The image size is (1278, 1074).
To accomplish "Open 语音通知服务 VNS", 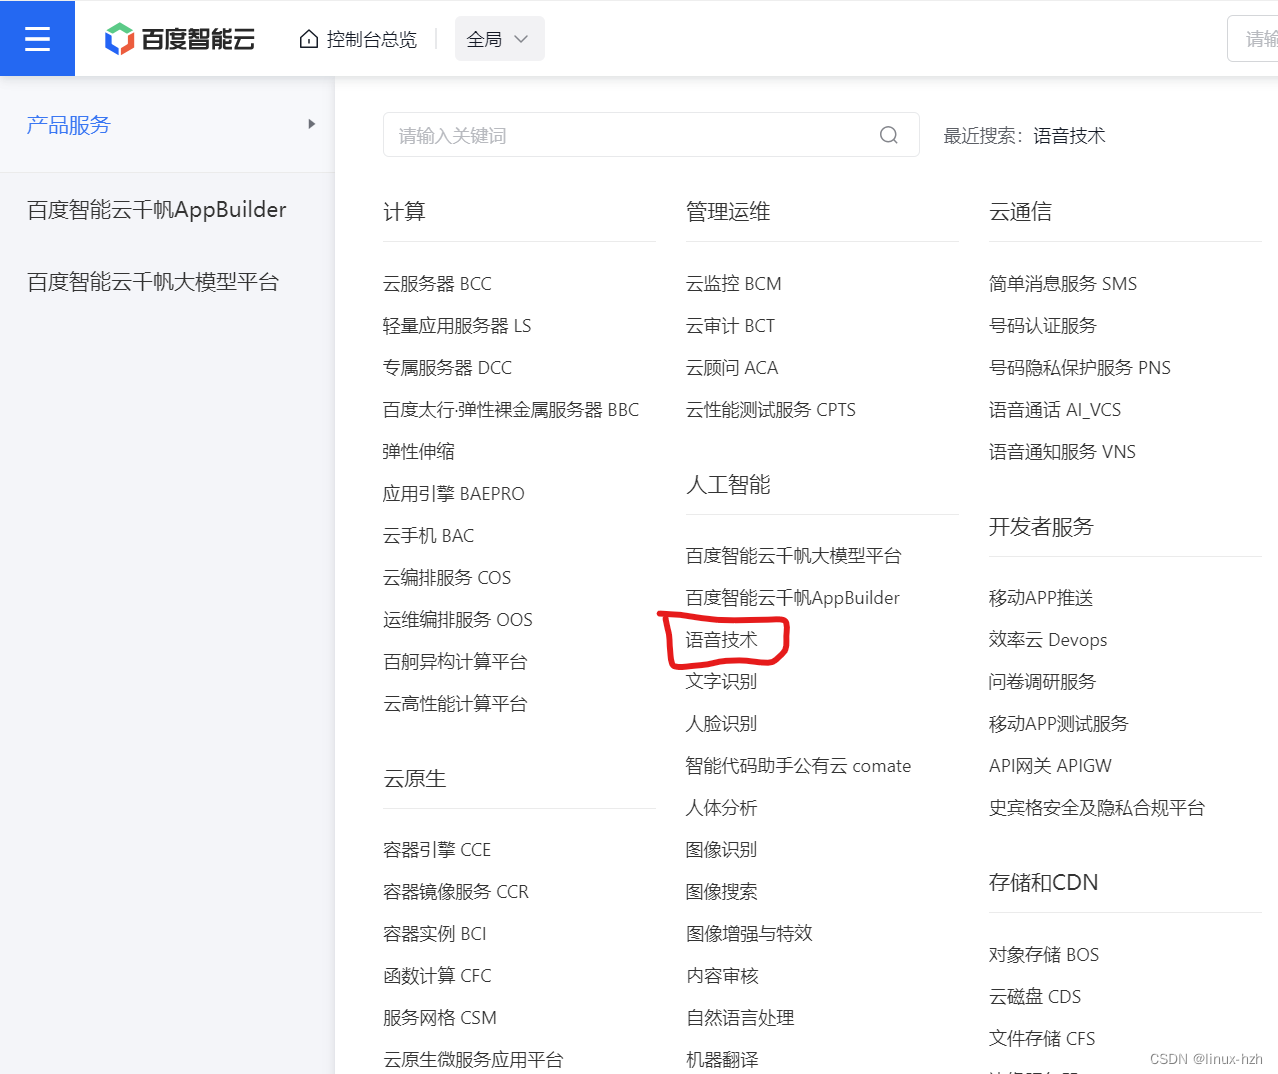I will click(1062, 452).
